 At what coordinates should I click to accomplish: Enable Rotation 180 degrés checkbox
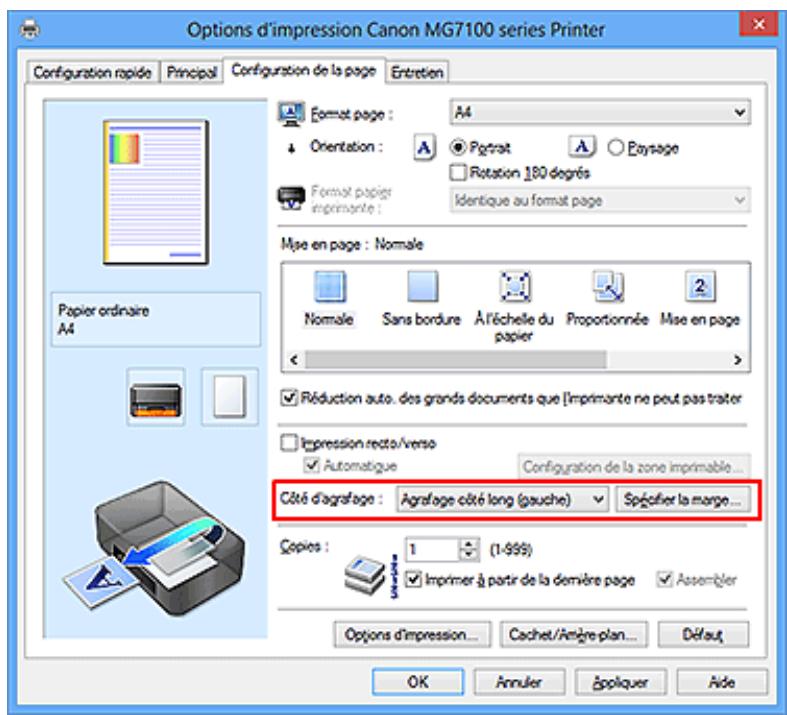458,173
